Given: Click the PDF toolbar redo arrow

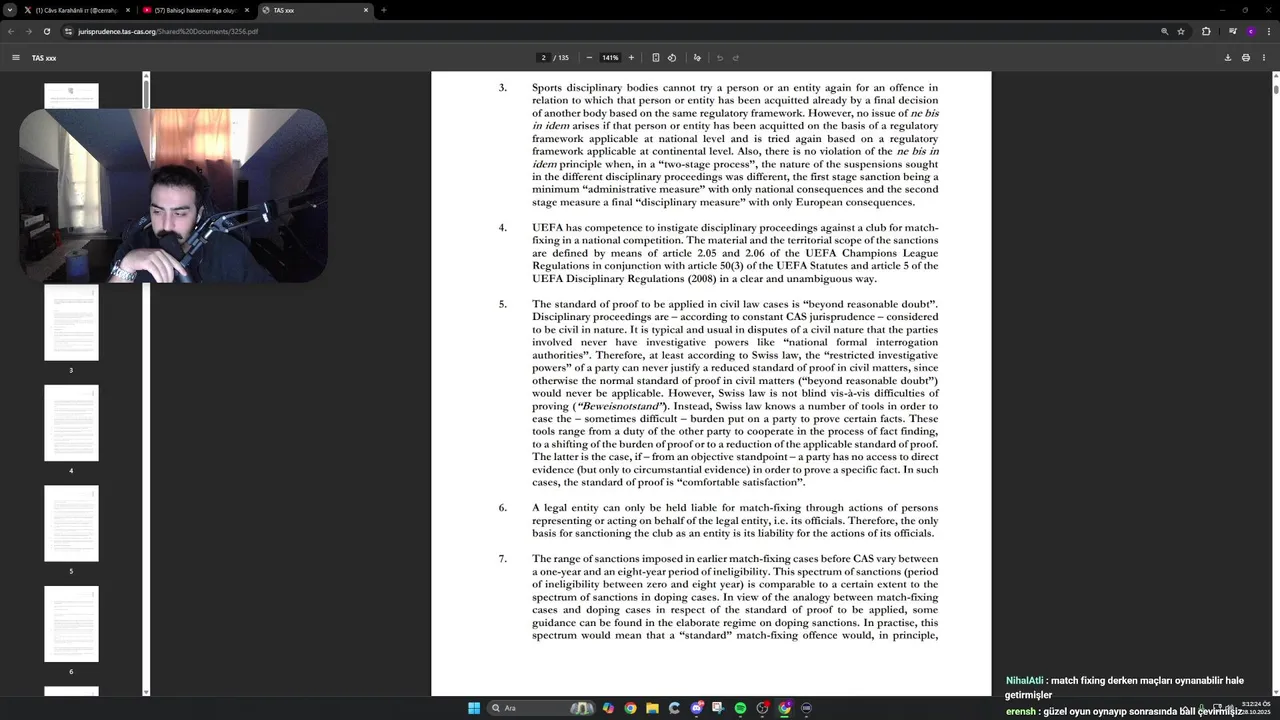Looking at the screenshot, I should coord(736,58).
